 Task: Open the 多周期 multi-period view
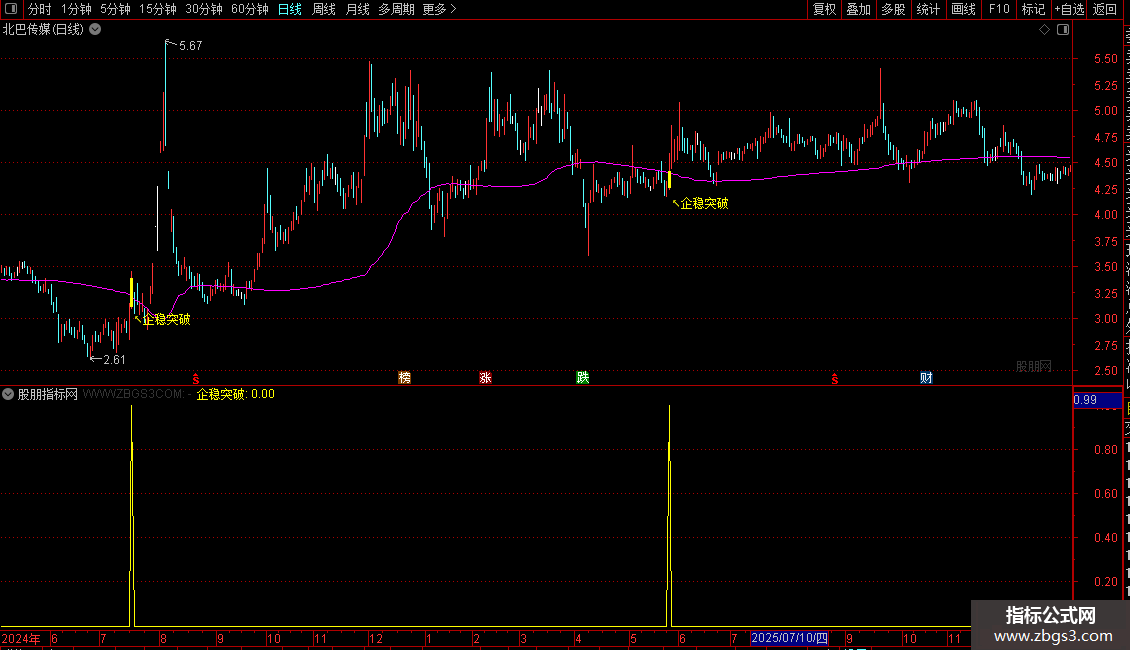(396, 9)
